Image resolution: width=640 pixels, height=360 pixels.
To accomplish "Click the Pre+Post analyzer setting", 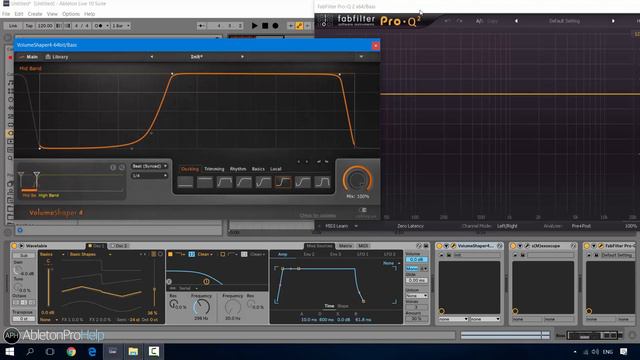I will point(581,226).
